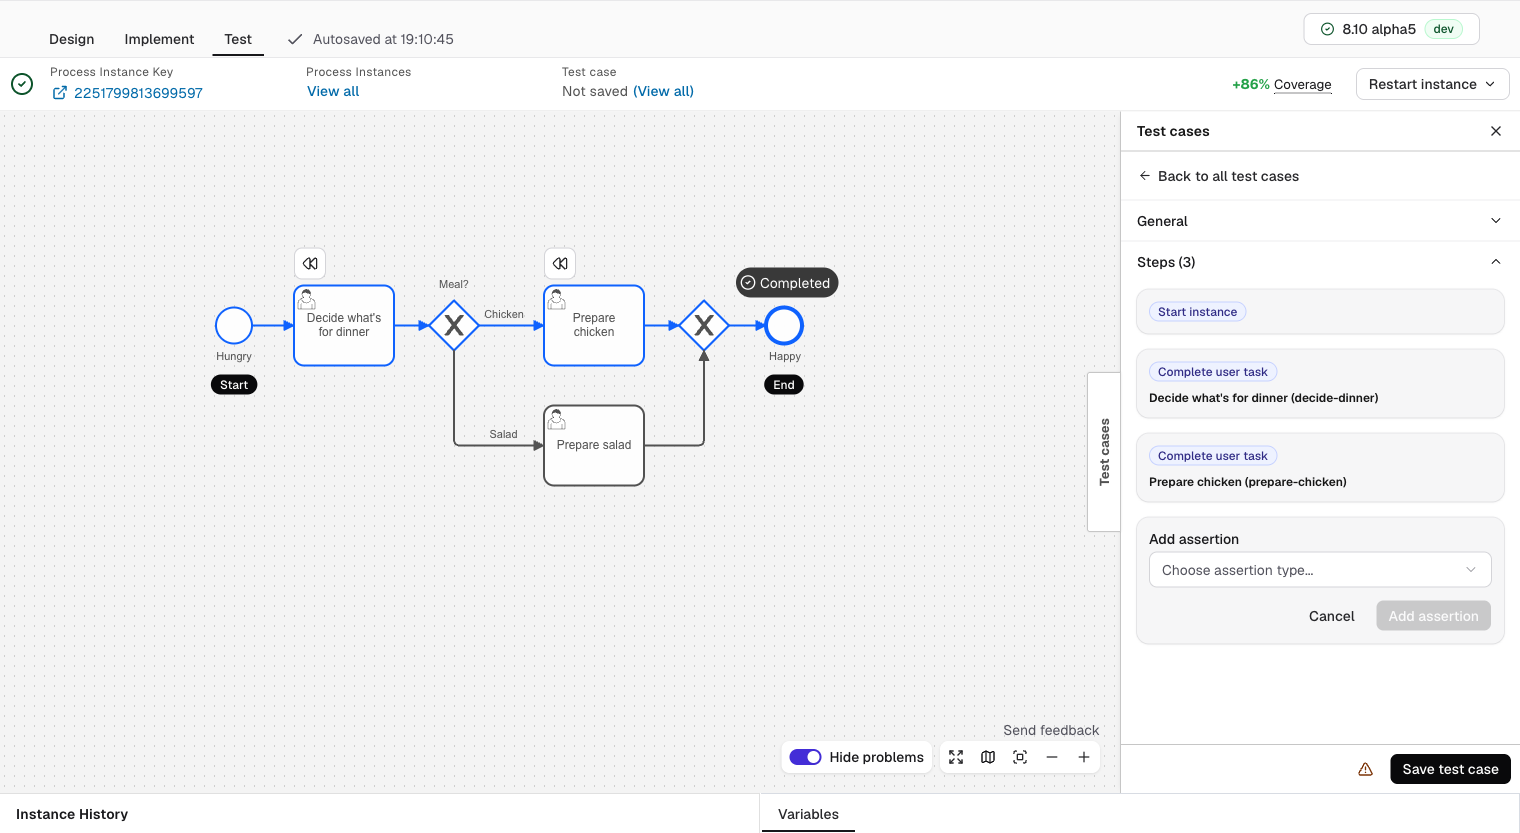Switch to the Design tab
The height and width of the screenshot is (833, 1520).
tap(72, 39)
